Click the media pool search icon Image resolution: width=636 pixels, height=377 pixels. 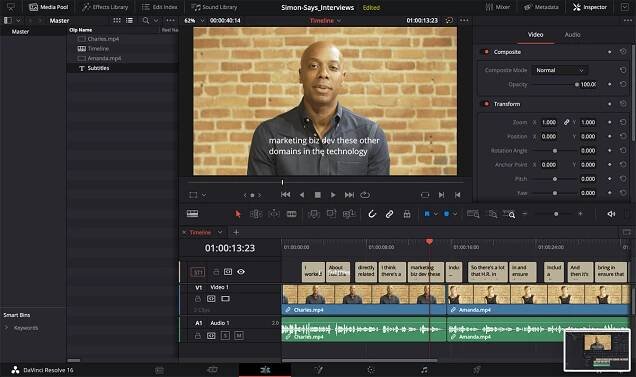[x=146, y=20]
